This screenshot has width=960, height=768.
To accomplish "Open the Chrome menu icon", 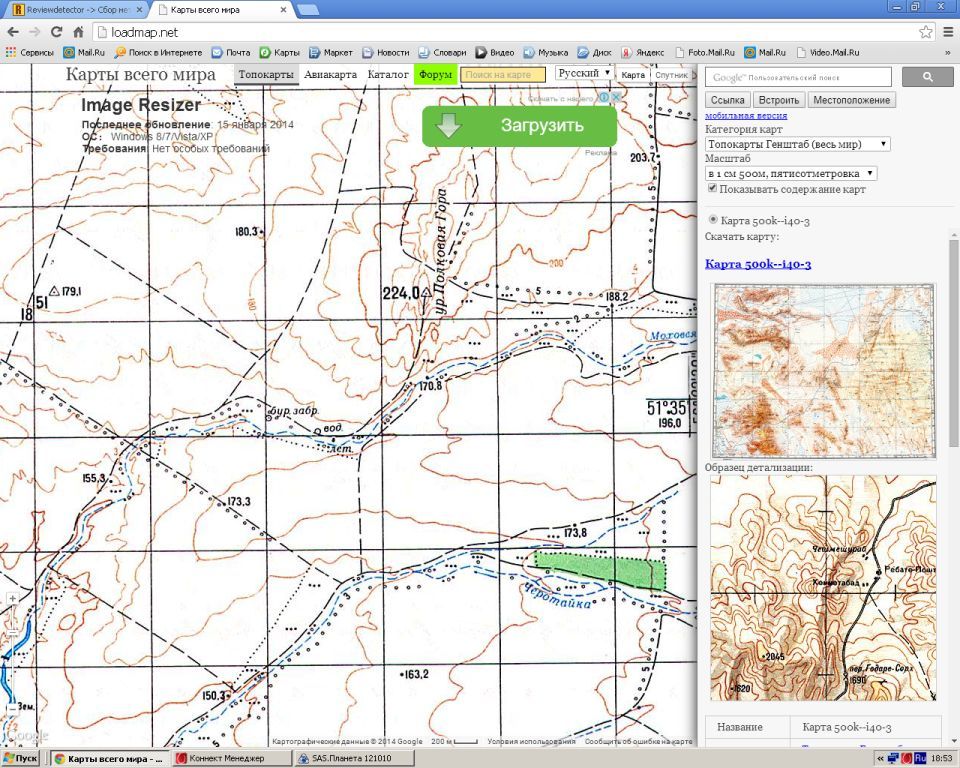I will 947,32.
